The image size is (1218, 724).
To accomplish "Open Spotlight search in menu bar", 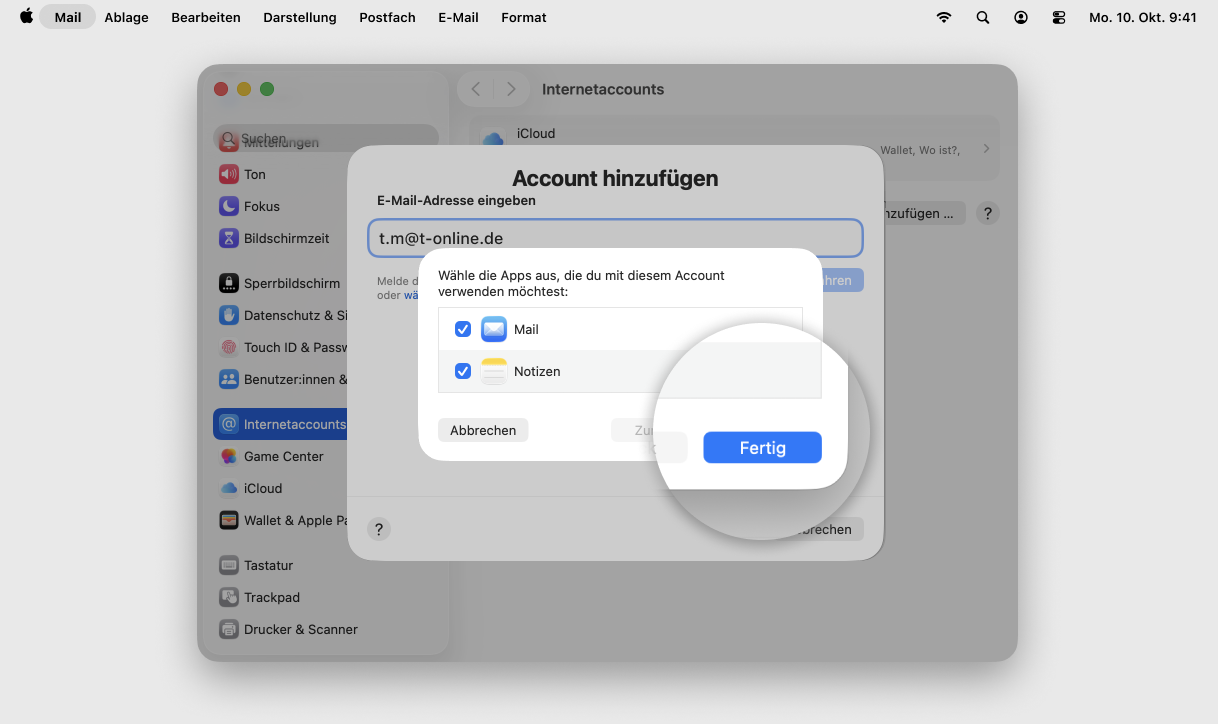I will tap(982, 17).
